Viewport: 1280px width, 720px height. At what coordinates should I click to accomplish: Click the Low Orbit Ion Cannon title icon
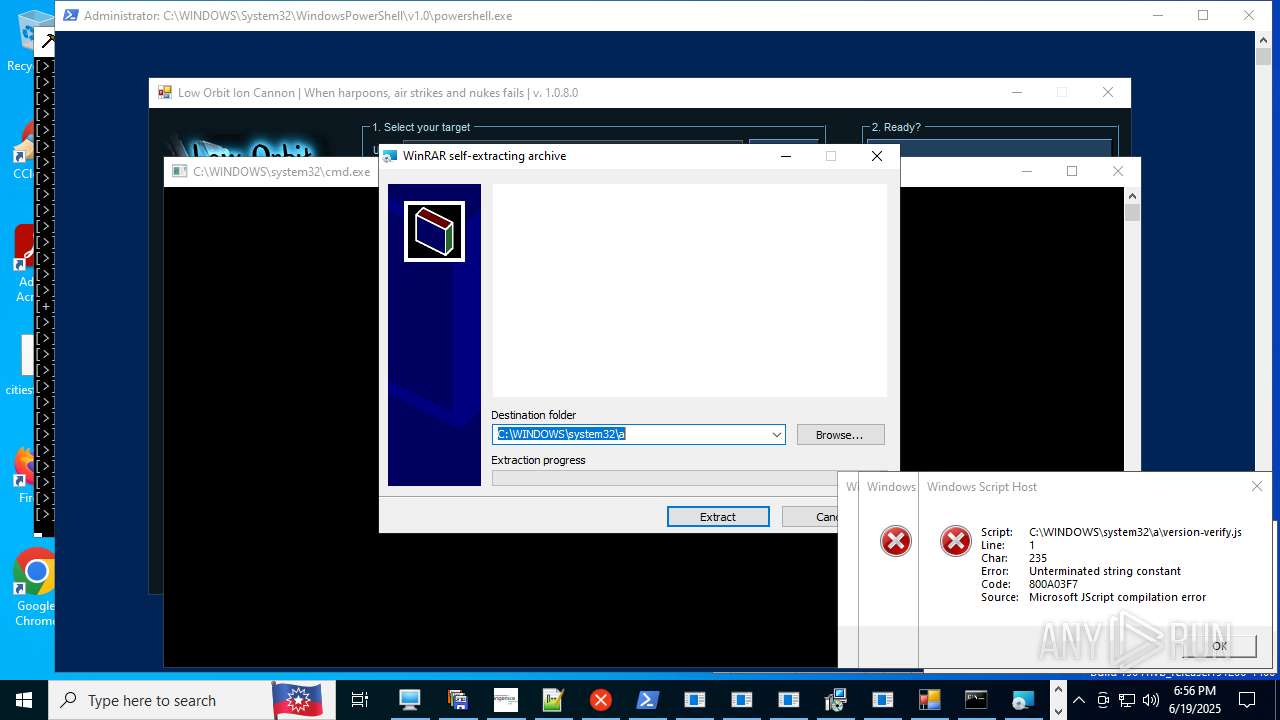[165, 93]
